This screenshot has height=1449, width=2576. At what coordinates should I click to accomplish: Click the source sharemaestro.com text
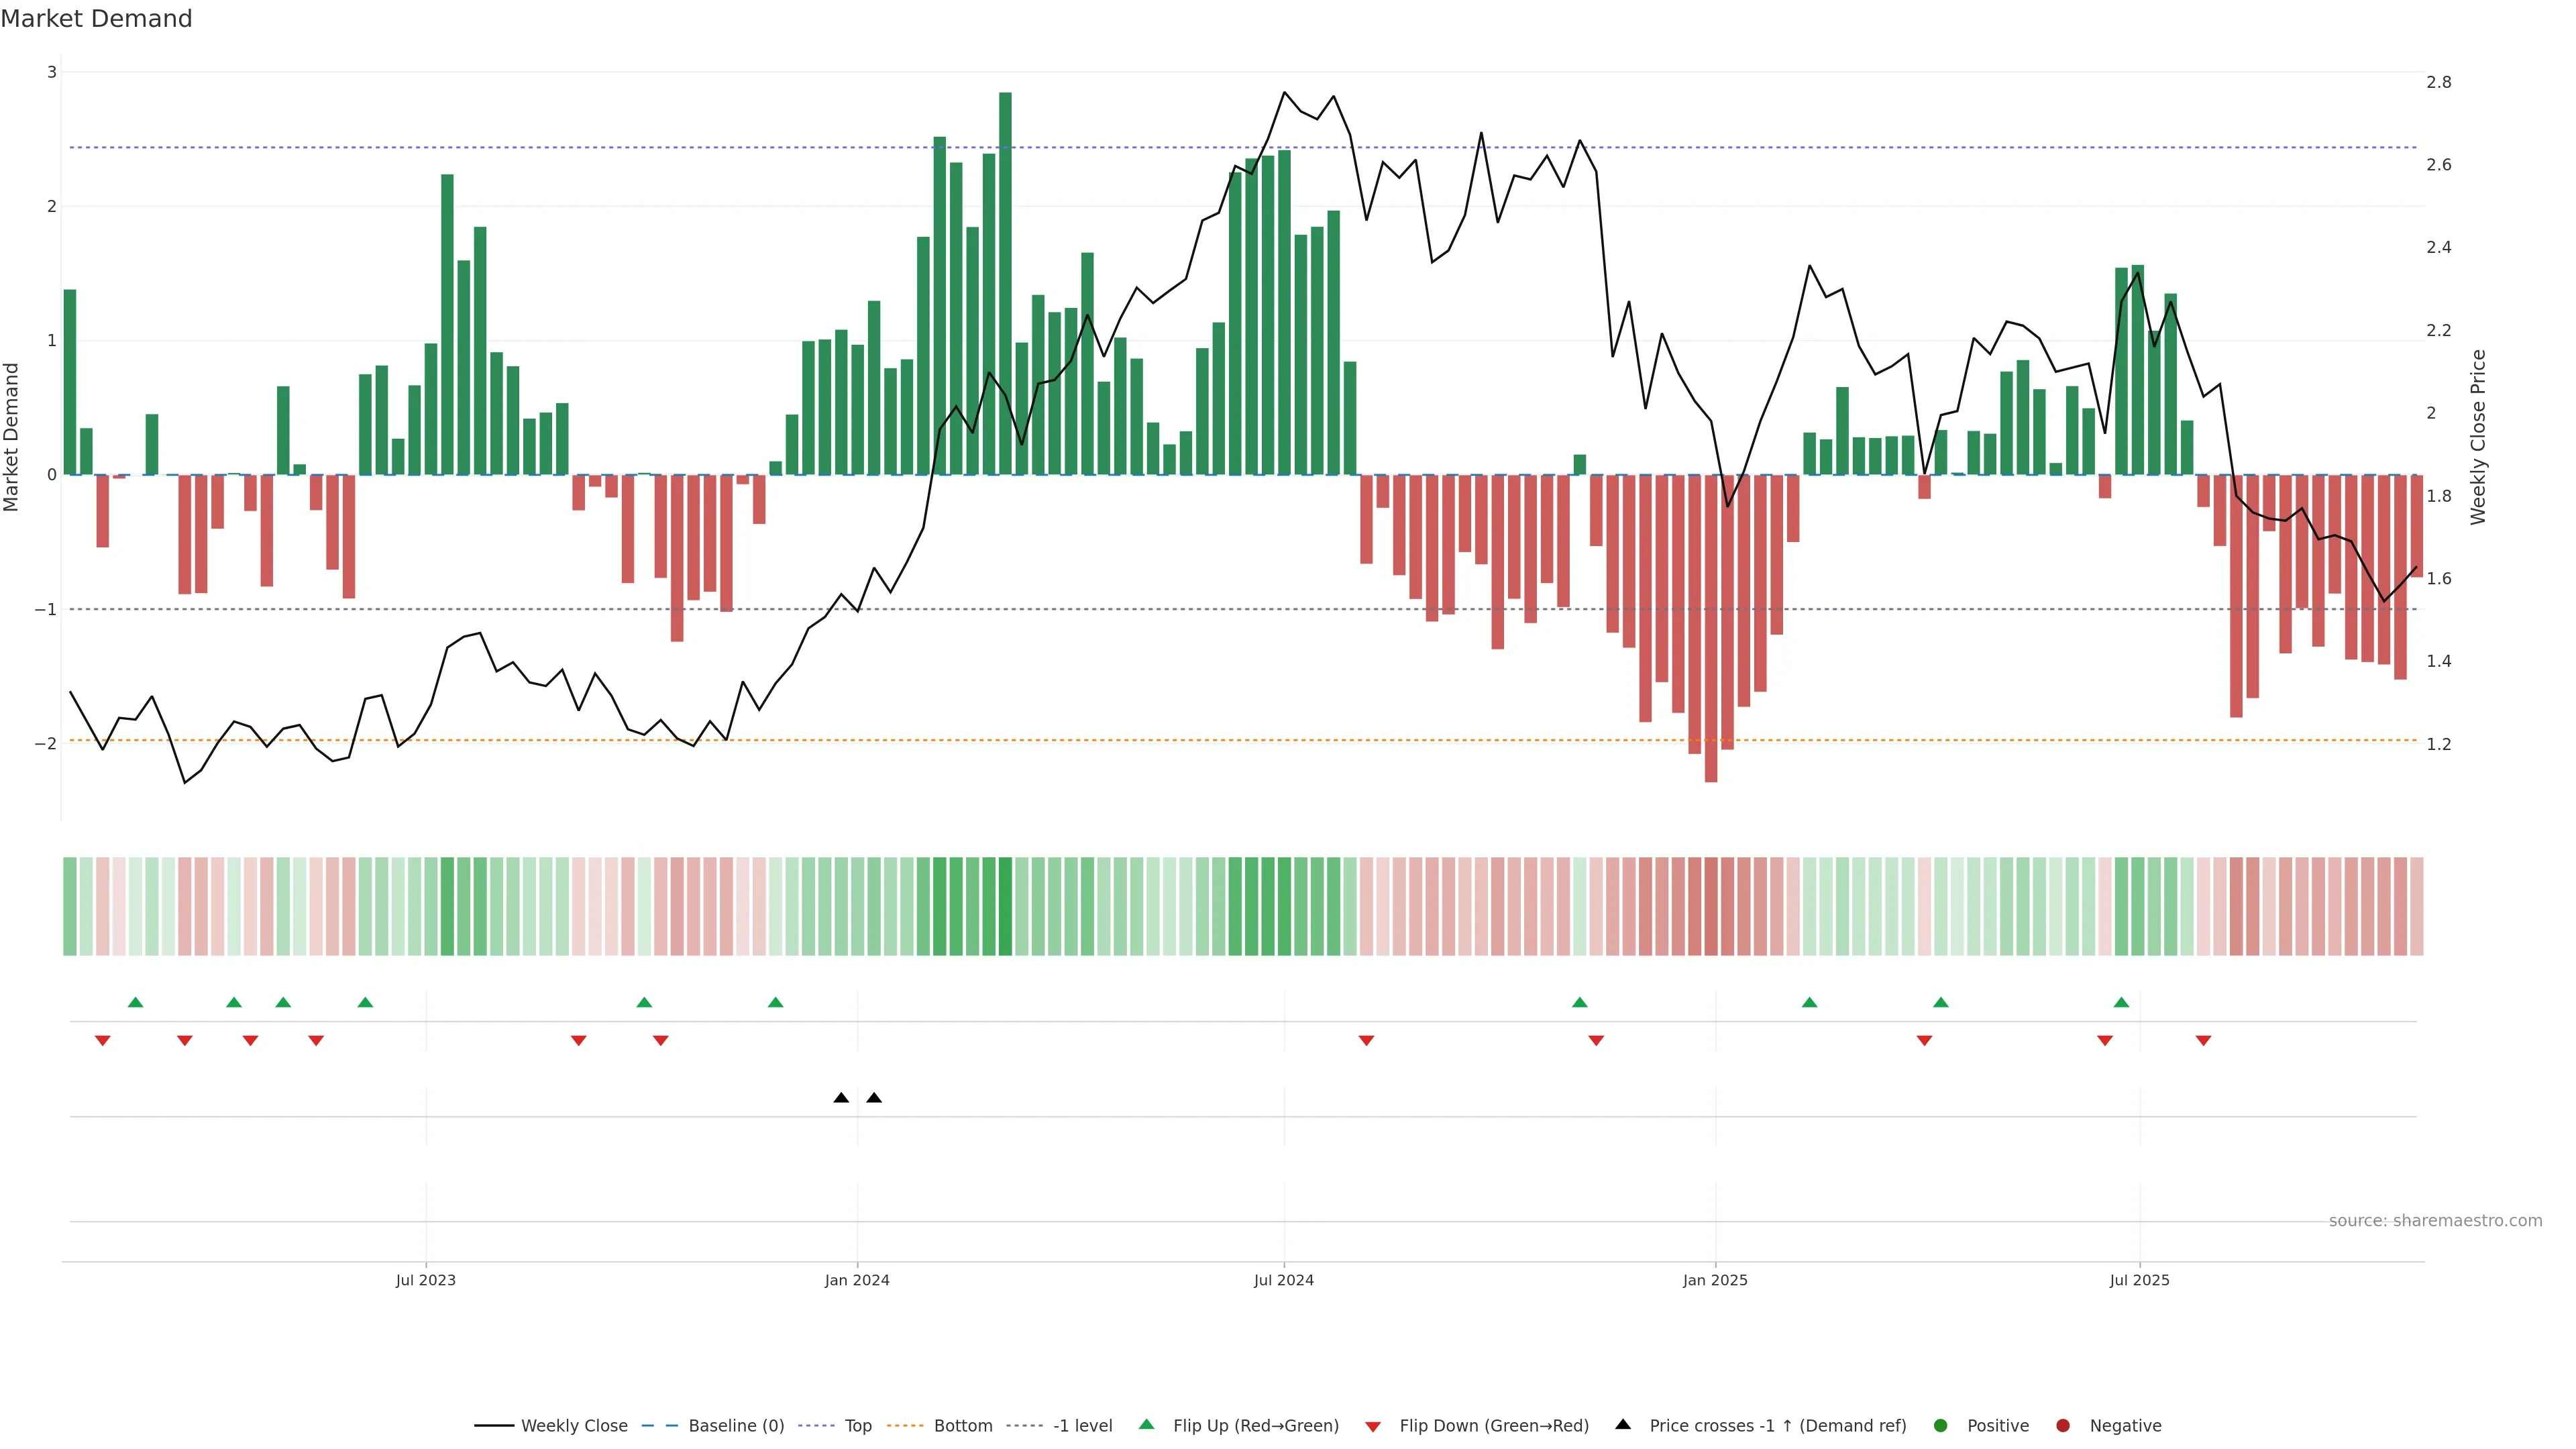[x=2435, y=1221]
